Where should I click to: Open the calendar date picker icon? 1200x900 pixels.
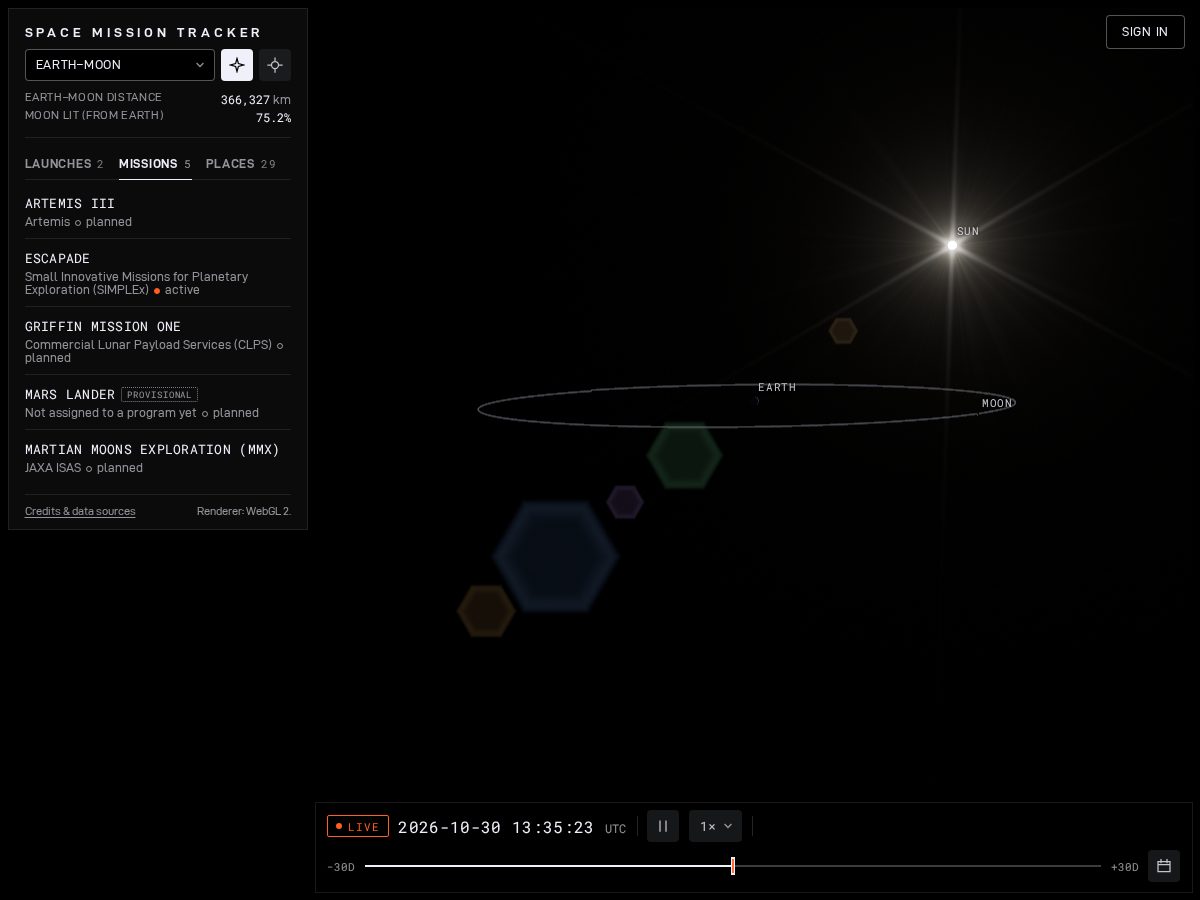tap(1164, 866)
